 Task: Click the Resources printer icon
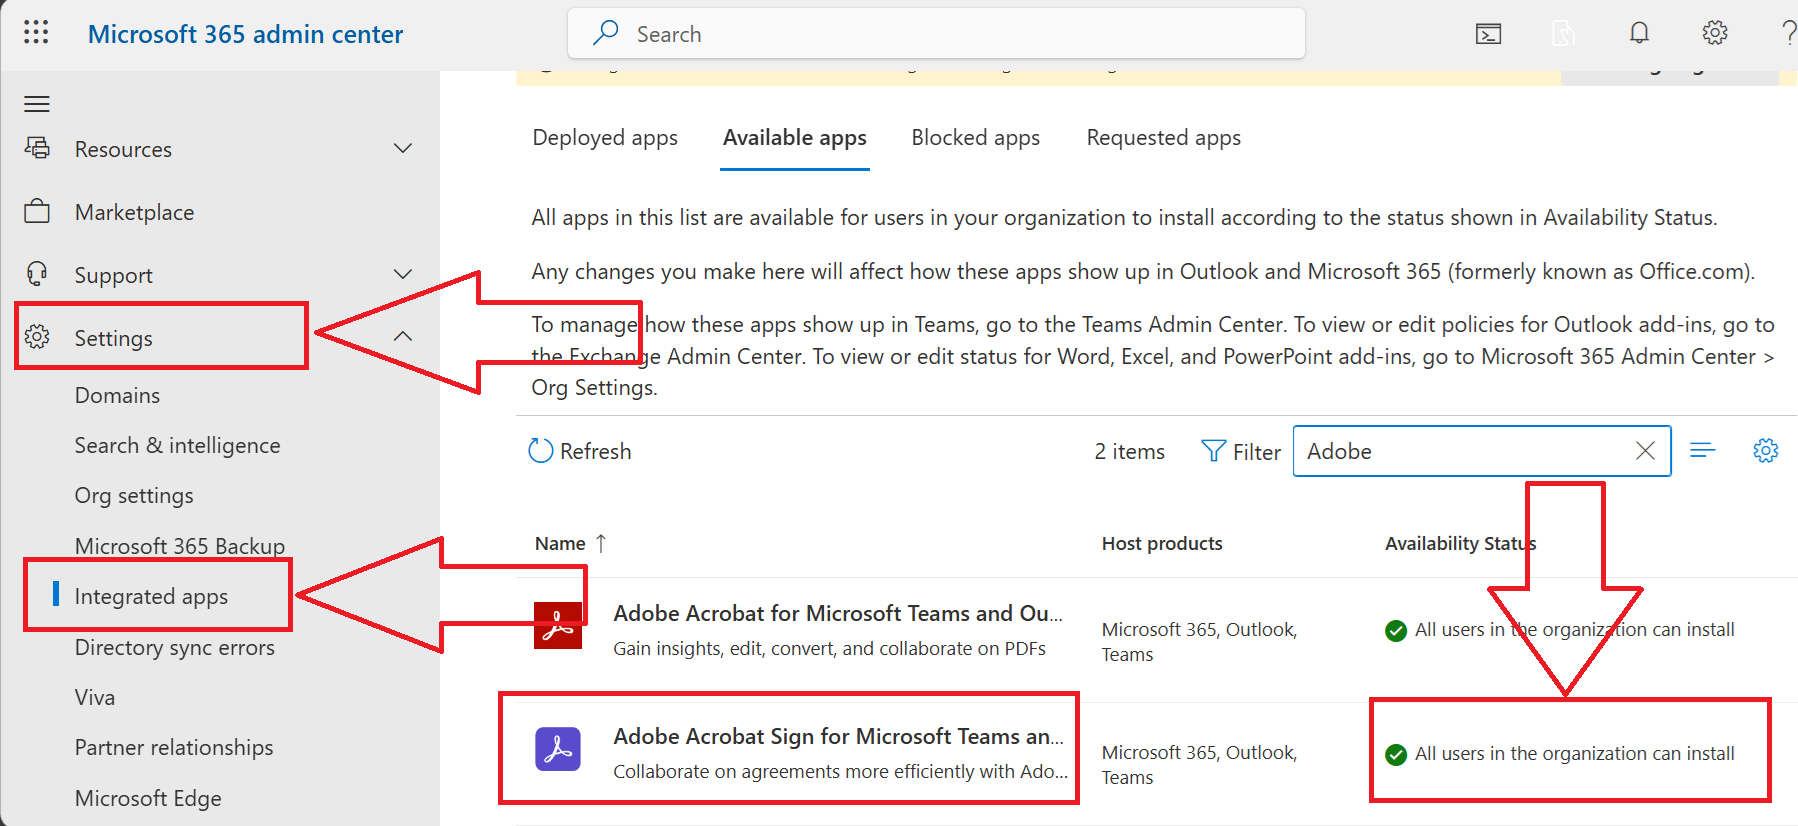[37, 148]
